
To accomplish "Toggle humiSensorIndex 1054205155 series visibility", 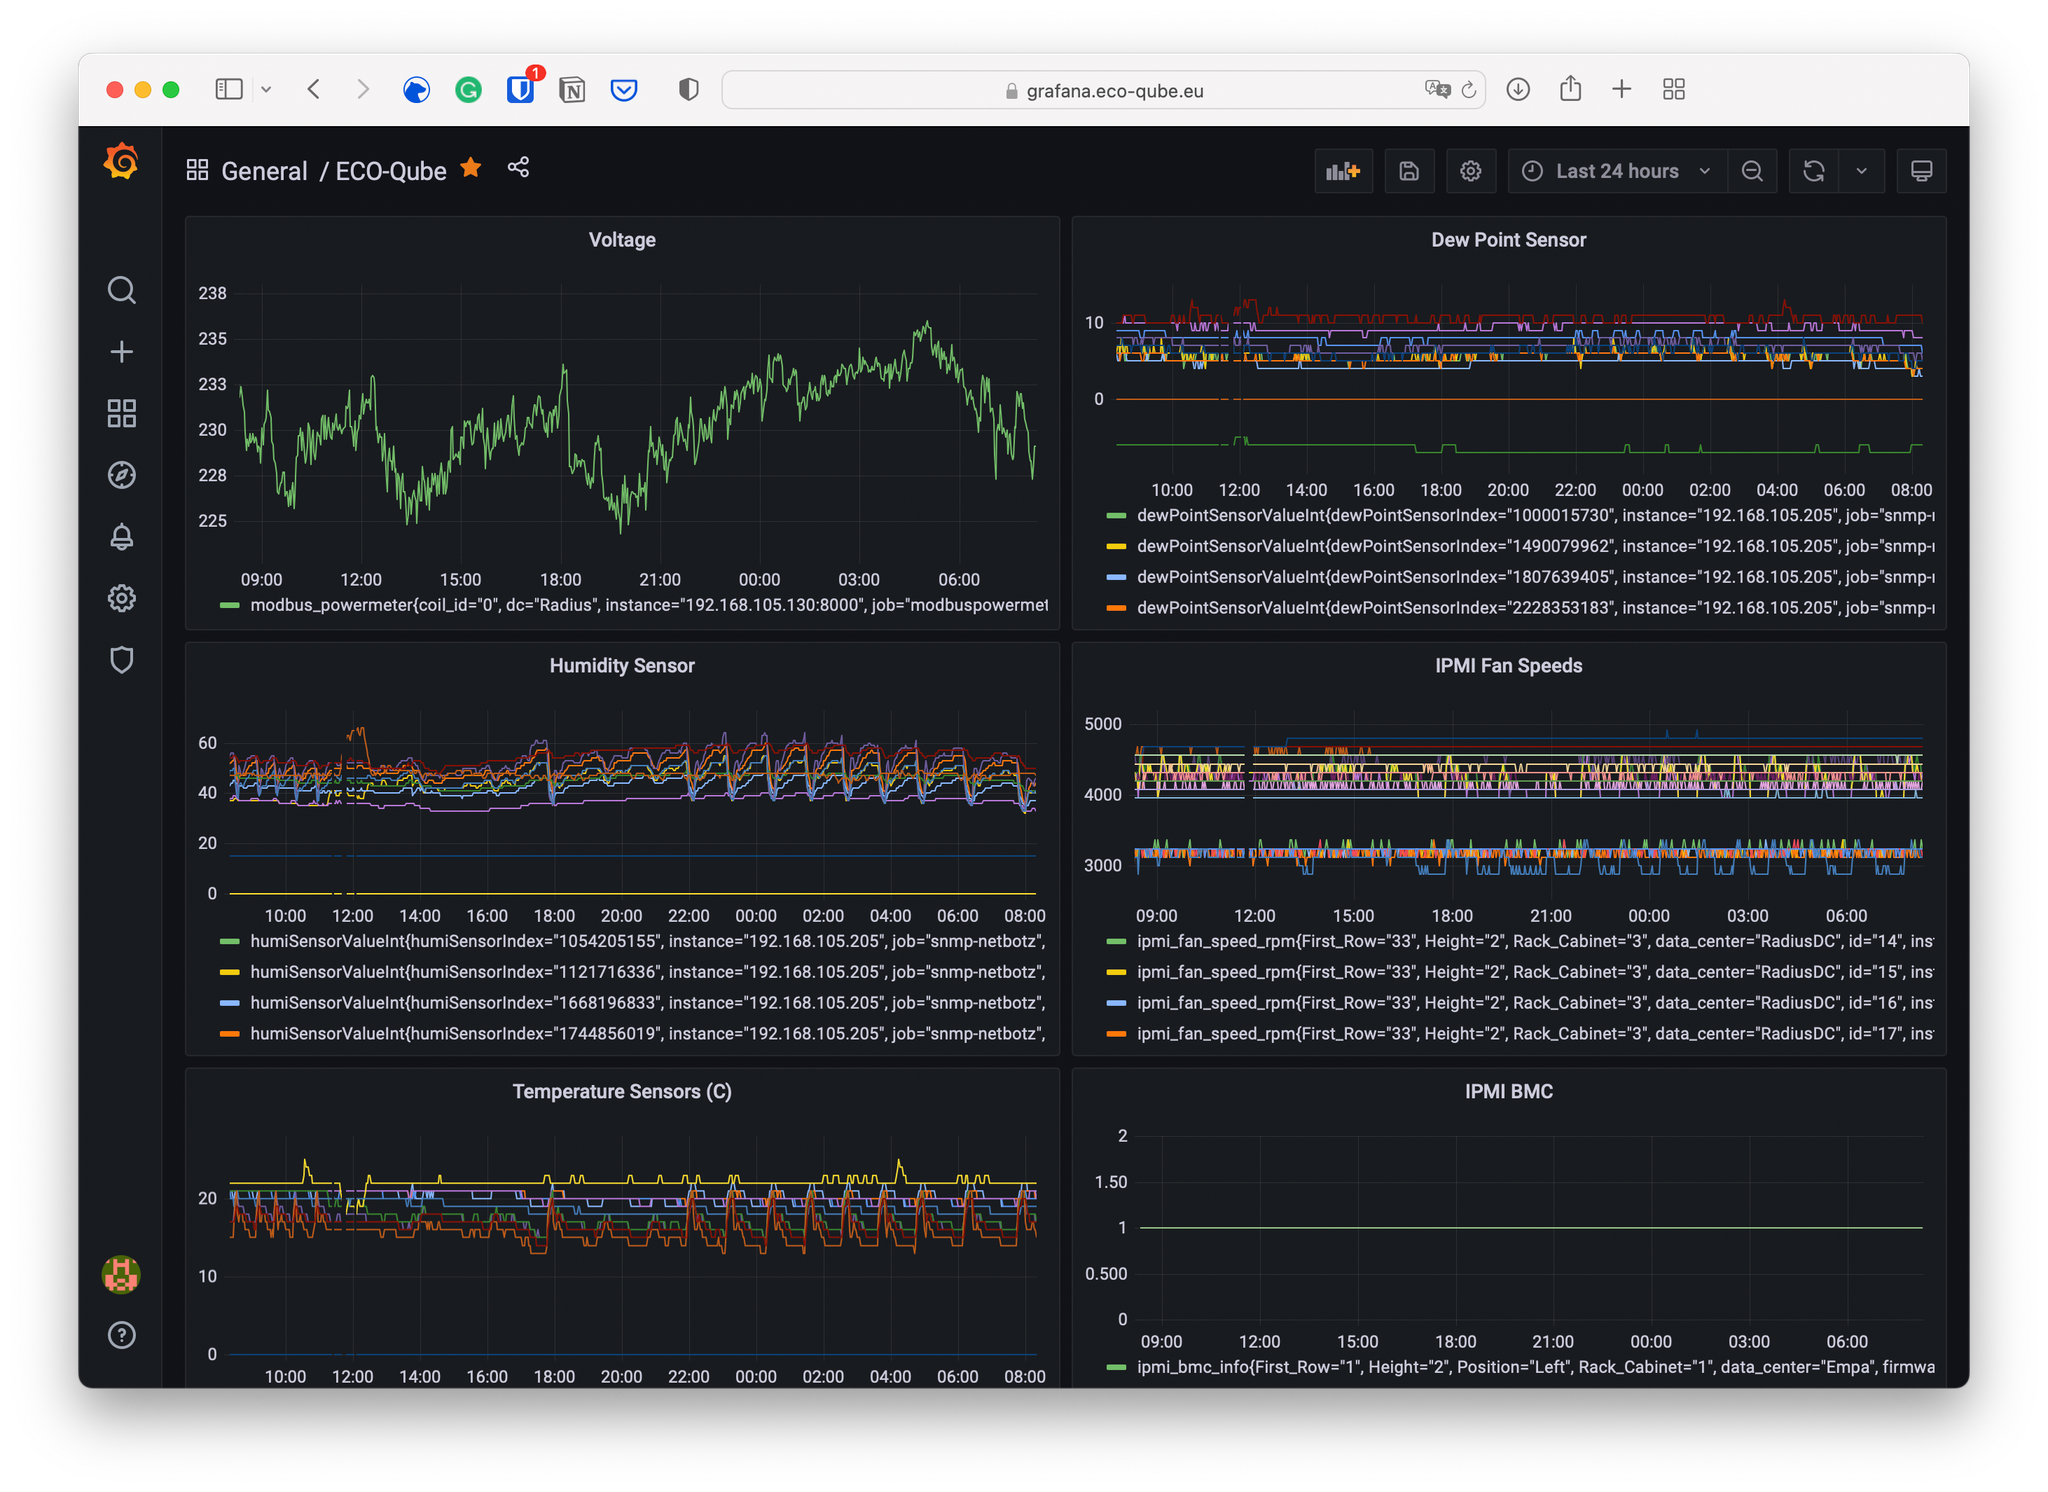I will [647, 941].
